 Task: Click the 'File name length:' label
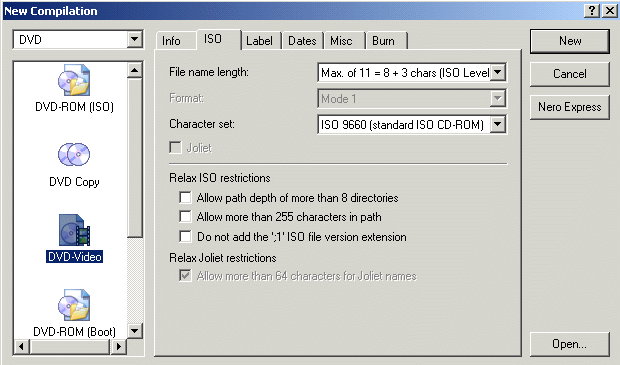(x=209, y=72)
